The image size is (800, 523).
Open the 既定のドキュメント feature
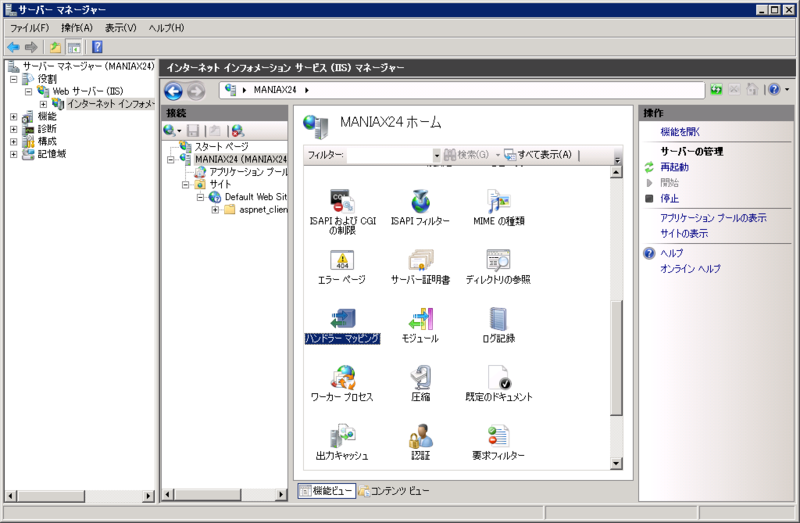[x=498, y=384]
